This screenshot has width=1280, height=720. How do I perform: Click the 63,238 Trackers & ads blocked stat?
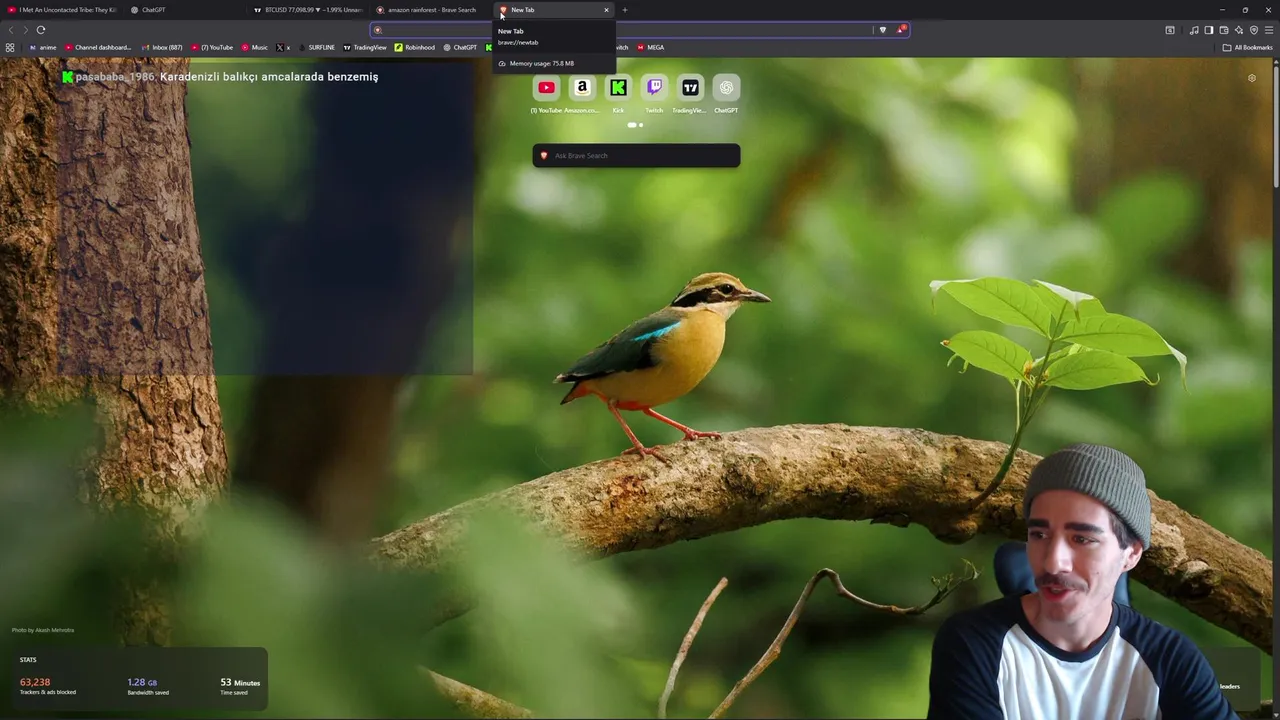48,686
